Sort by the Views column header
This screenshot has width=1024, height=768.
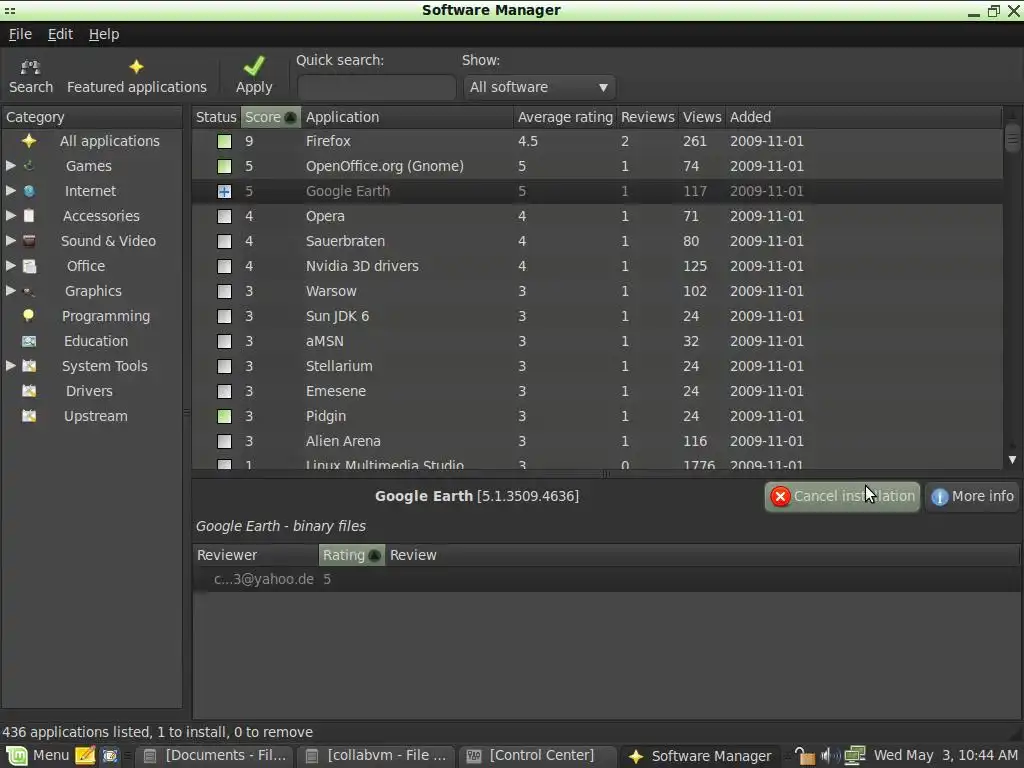702,118
